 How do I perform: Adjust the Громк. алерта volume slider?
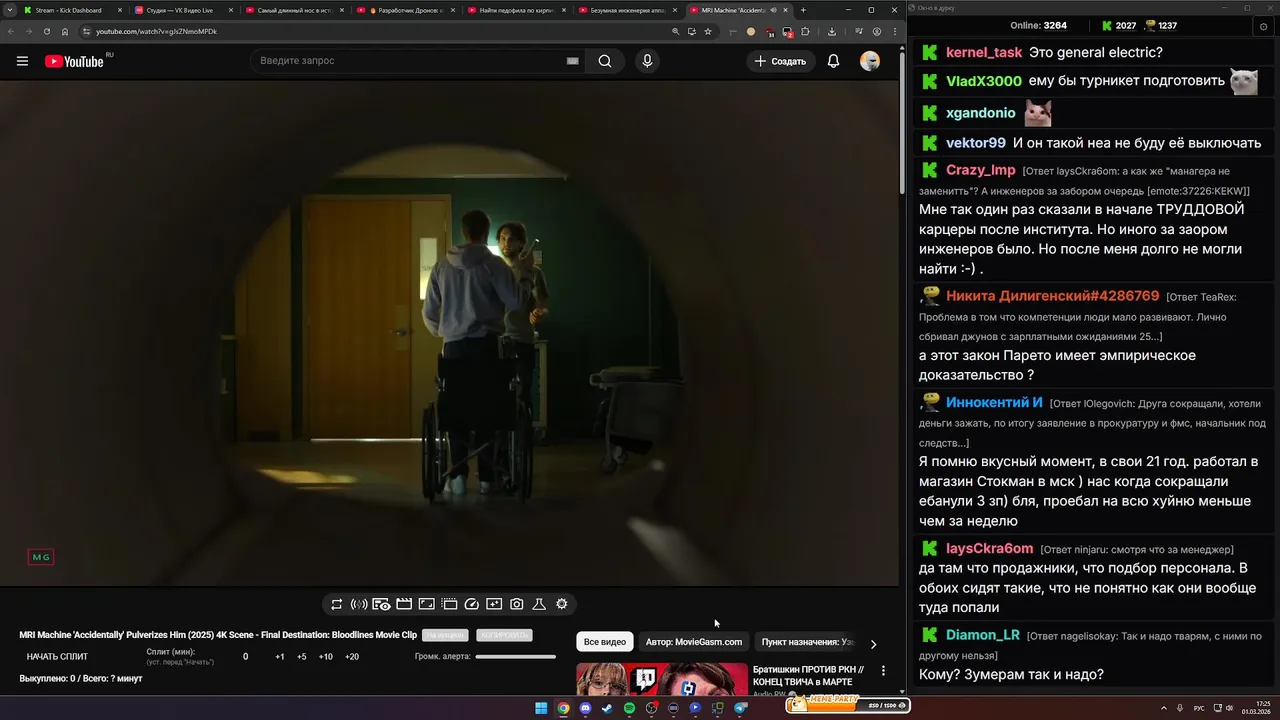[x=515, y=657]
